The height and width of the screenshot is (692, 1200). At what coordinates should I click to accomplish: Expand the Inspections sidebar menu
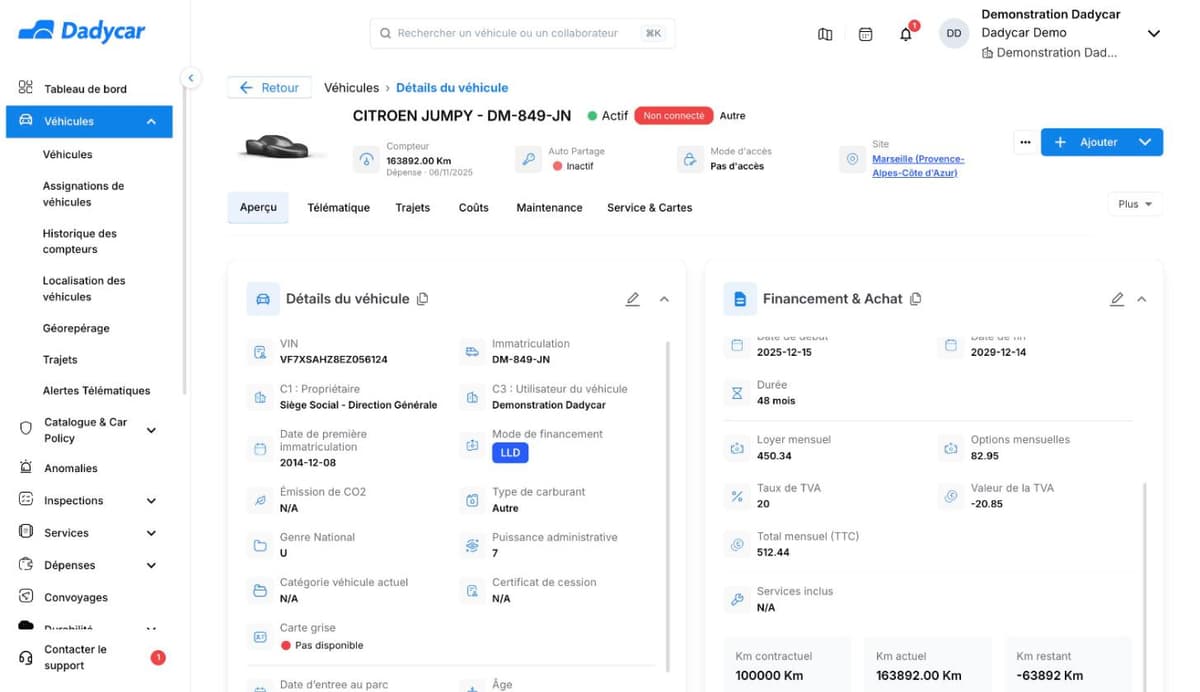point(151,501)
